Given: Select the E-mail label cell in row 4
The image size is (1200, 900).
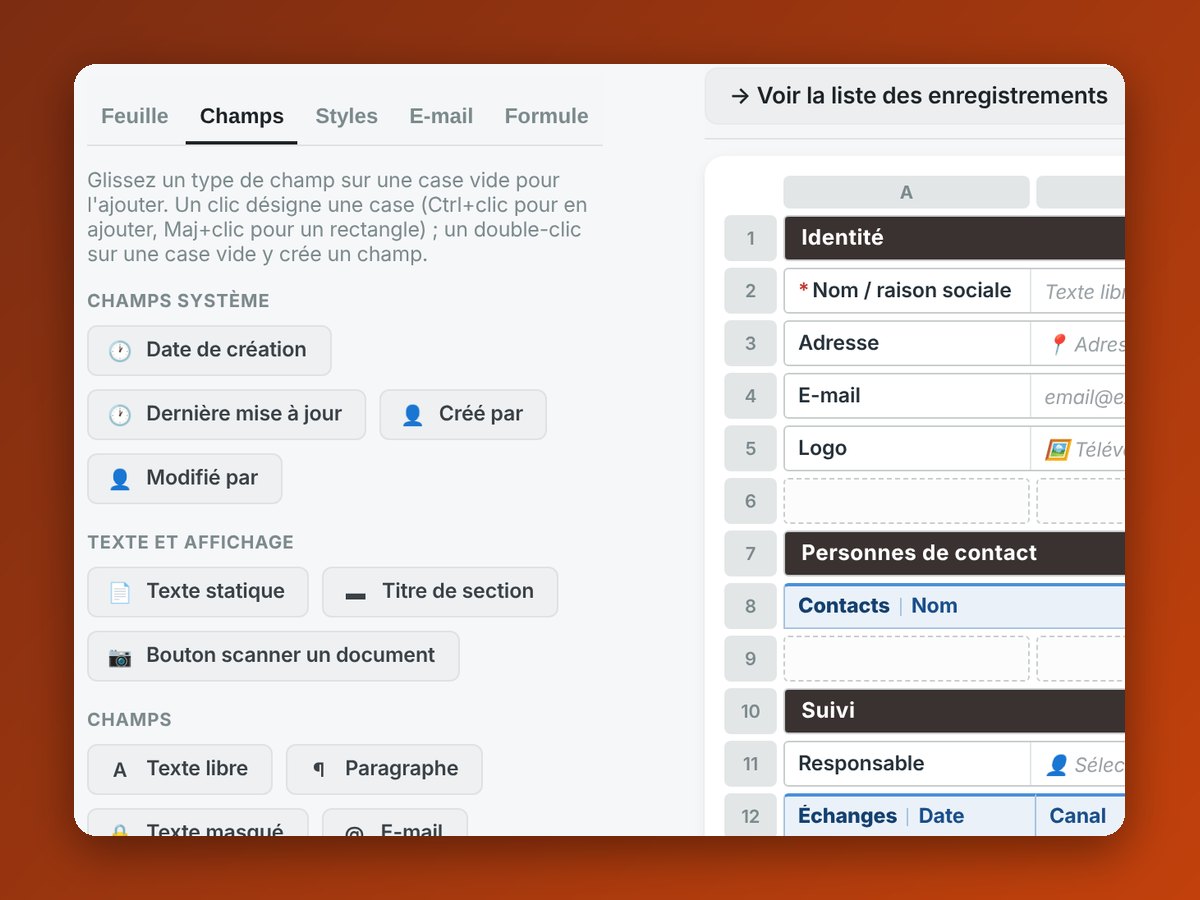Looking at the screenshot, I should 906,396.
